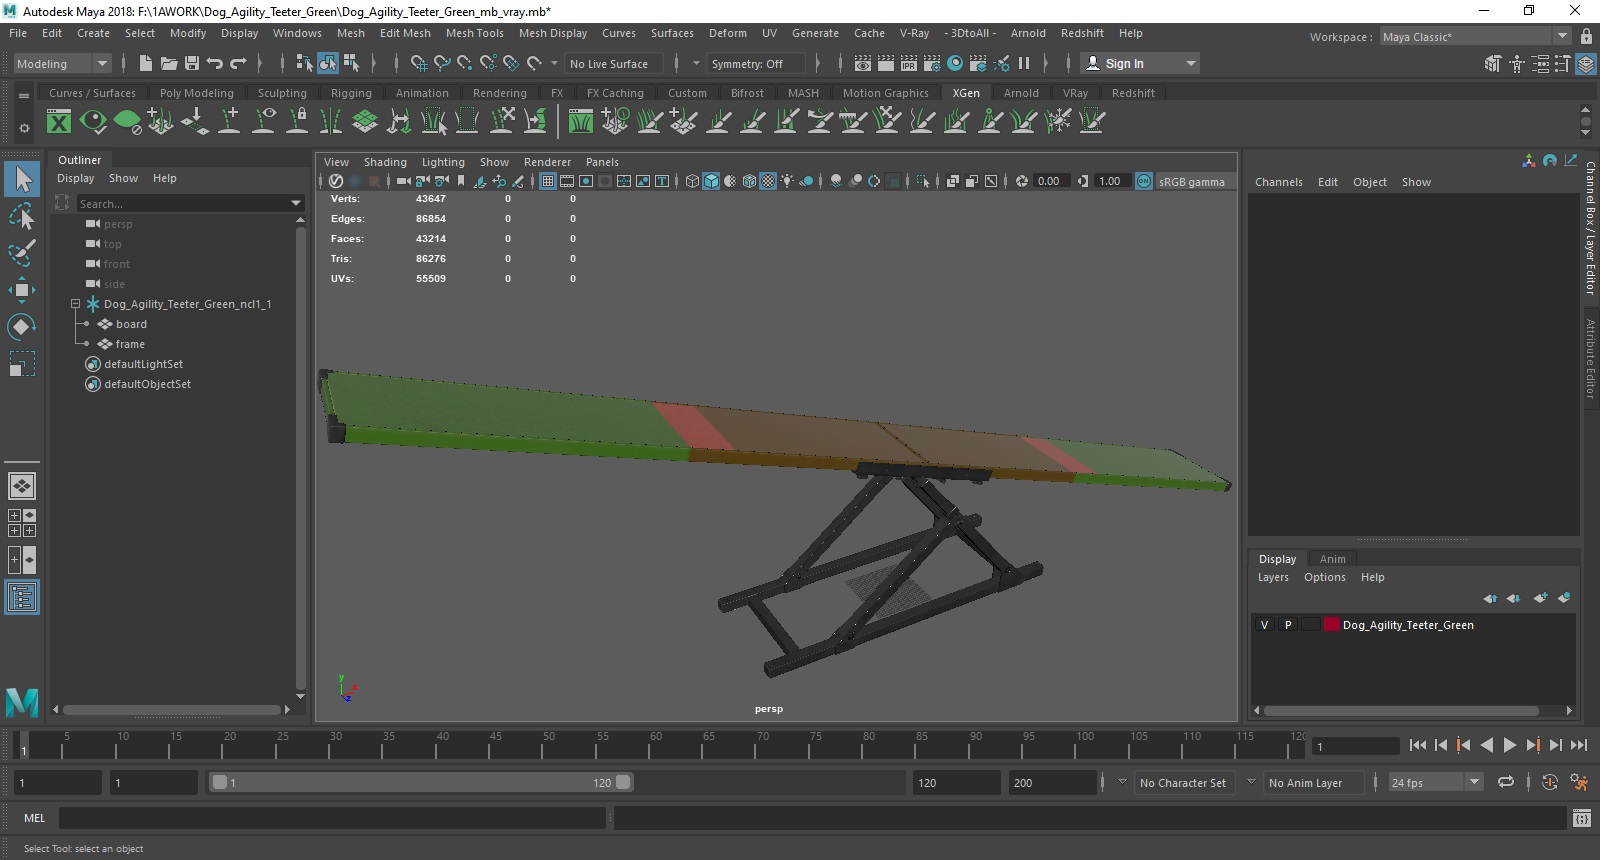This screenshot has height=860, width=1600.
Task: Switch to the Poly Modeling shelf tab
Action: point(196,93)
